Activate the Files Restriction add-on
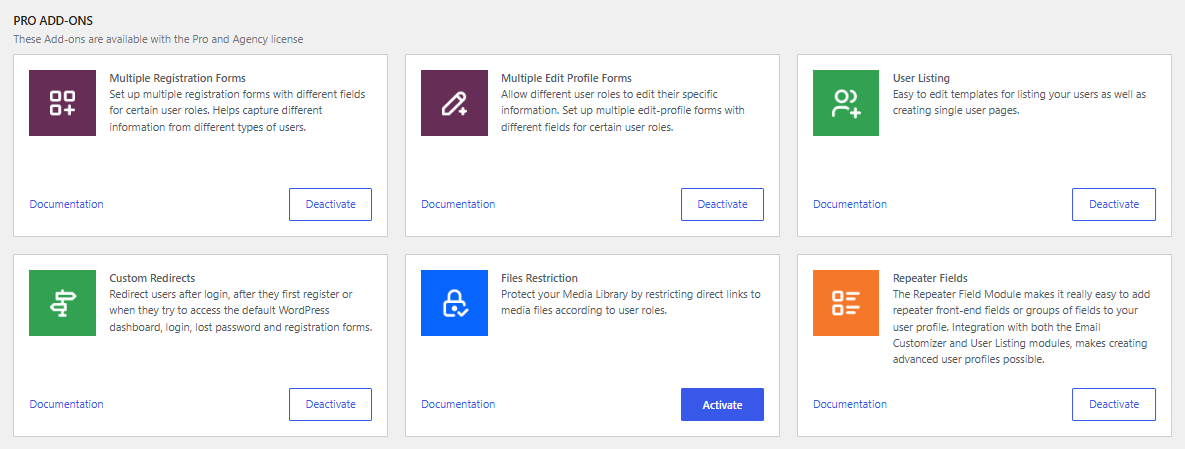 coord(722,404)
